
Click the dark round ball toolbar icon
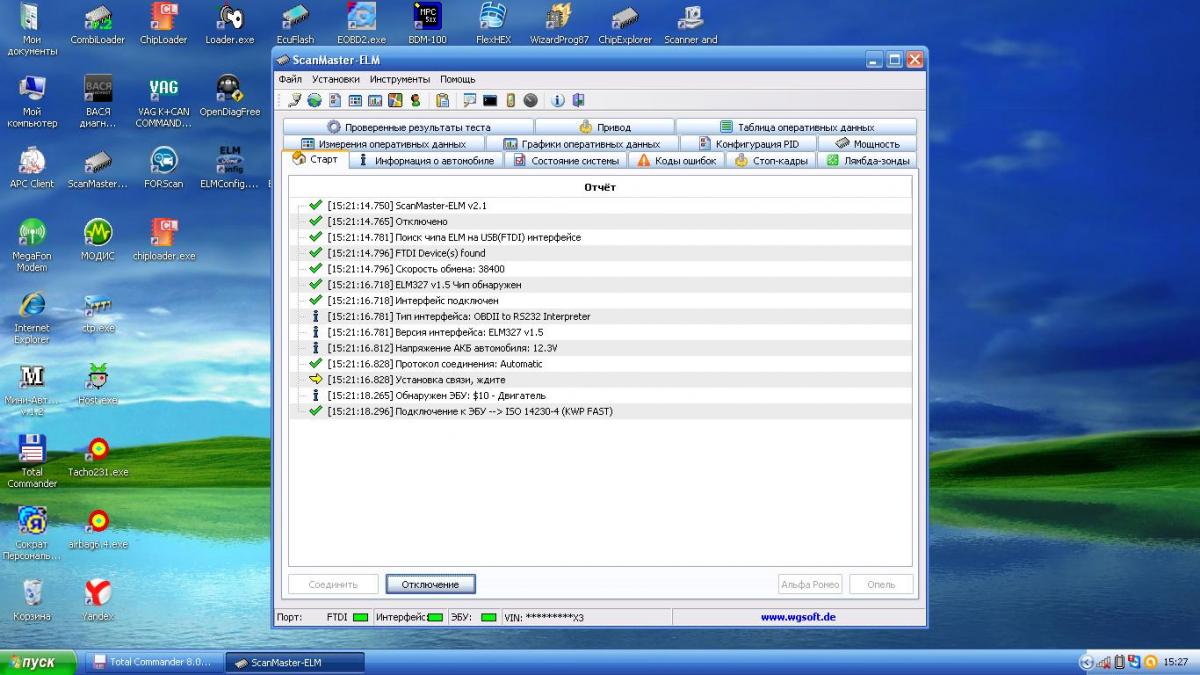click(x=530, y=100)
